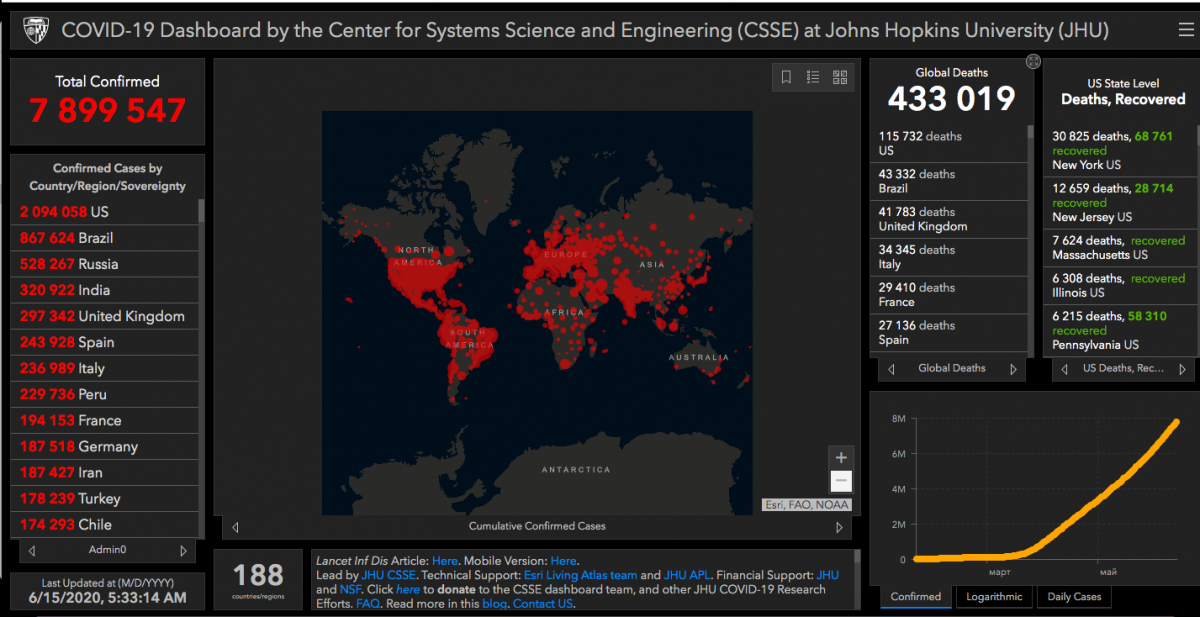
Task: Open the Lancet Inf Dis article 'Here' link
Action: (x=445, y=561)
